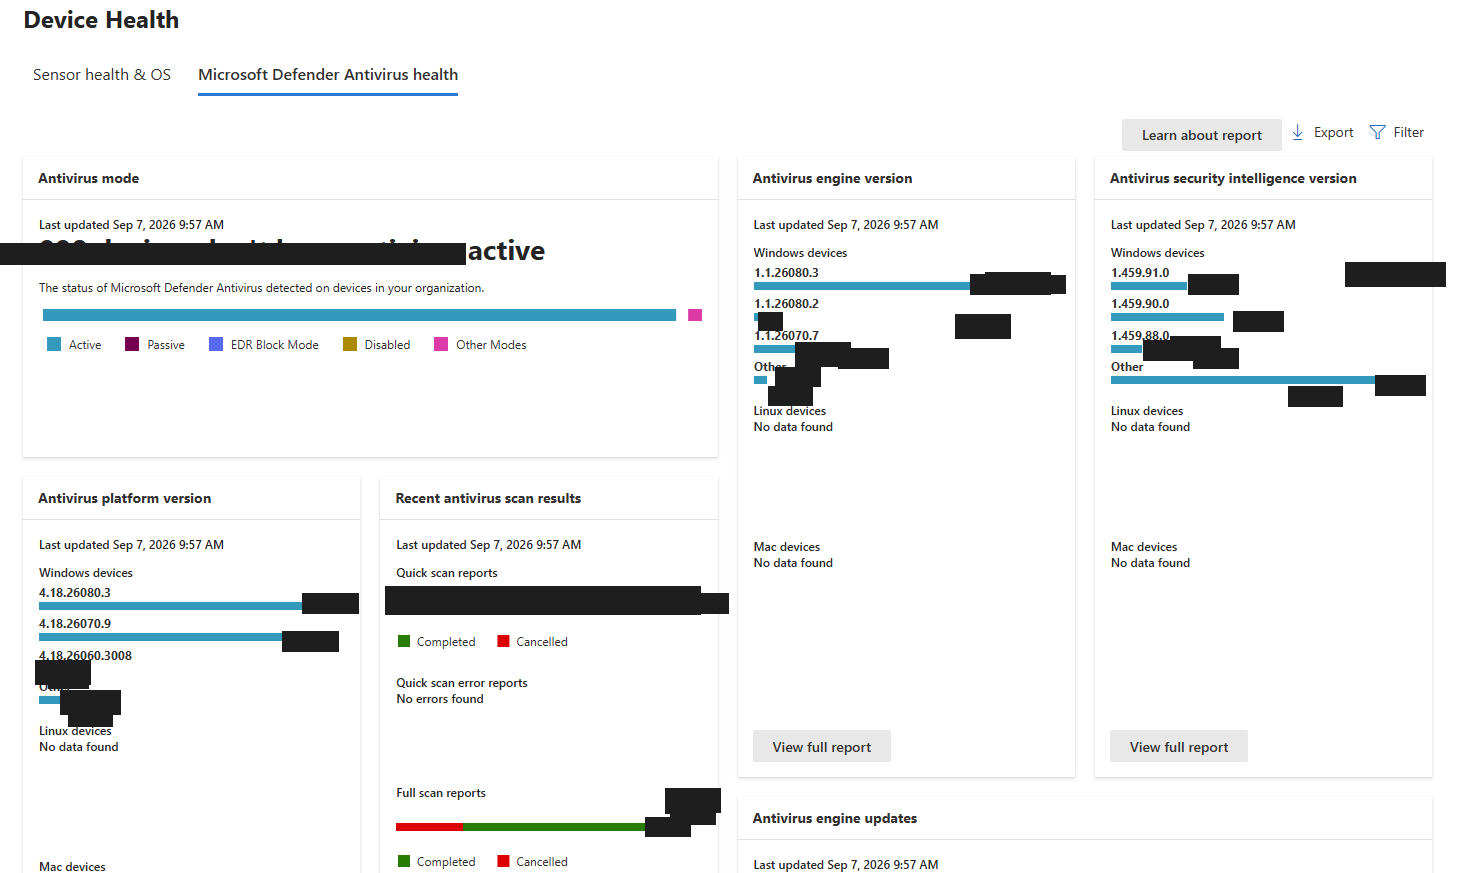Click the Disabled legend swatch
The image size is (1475, 873).
point(350,344)
